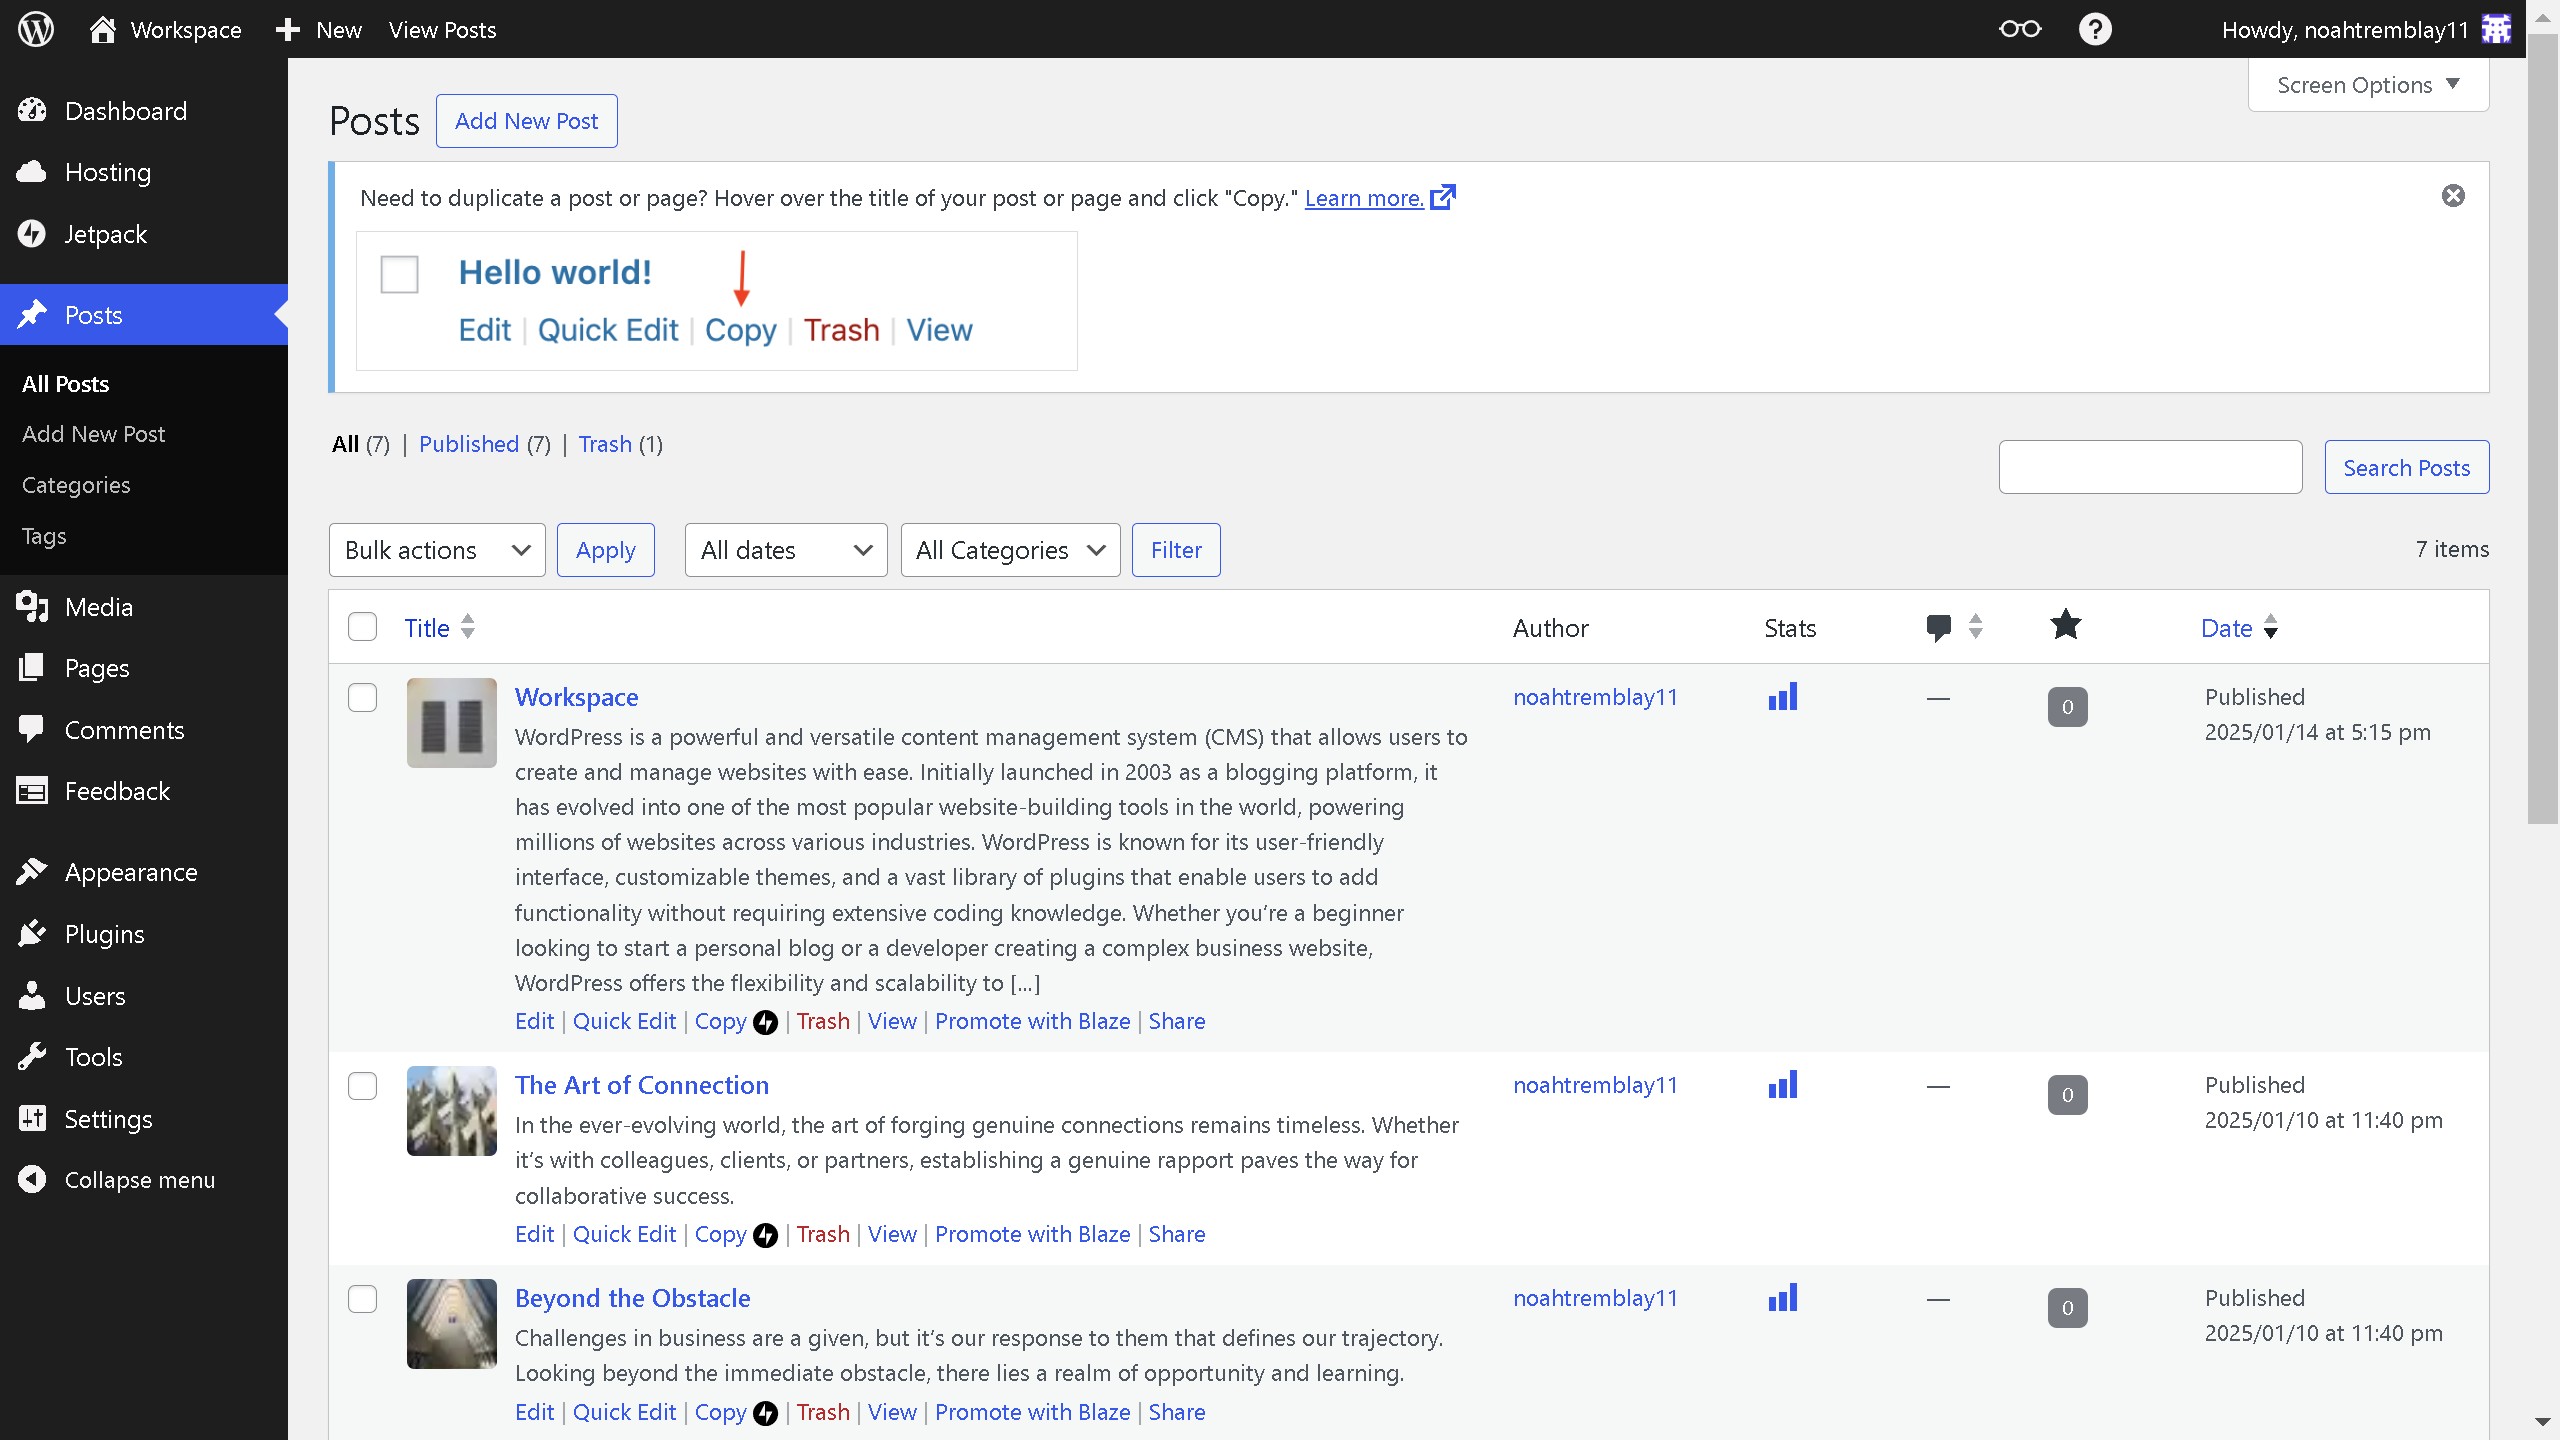Click Promote with Blaze for Workspace
This screenshot has width=2560, height=1440.
tap(1032, 1021)
